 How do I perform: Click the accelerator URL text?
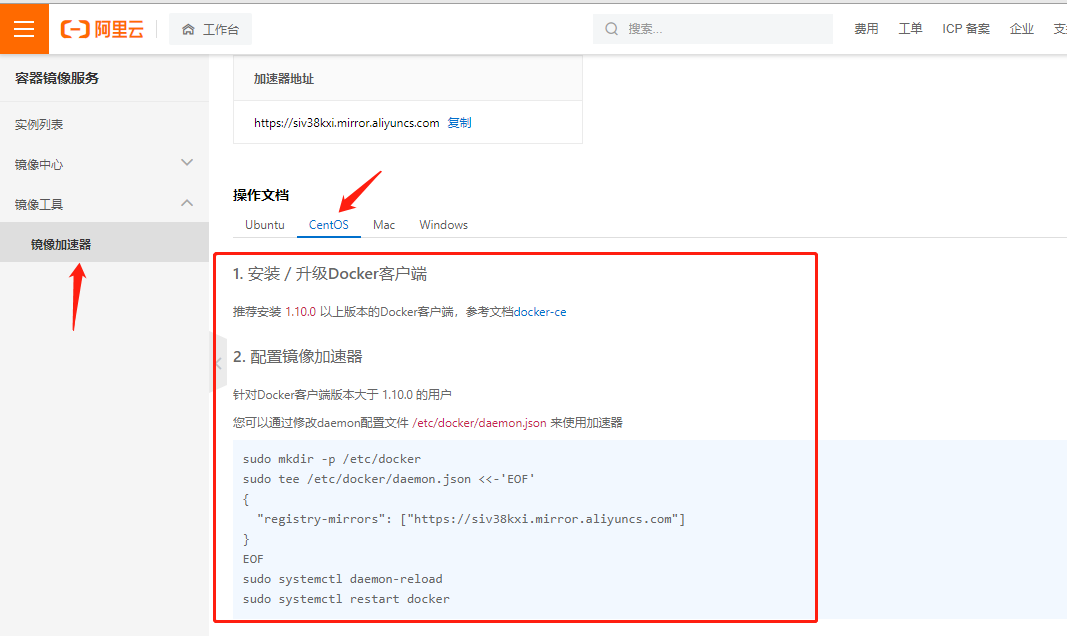(346, 122)
